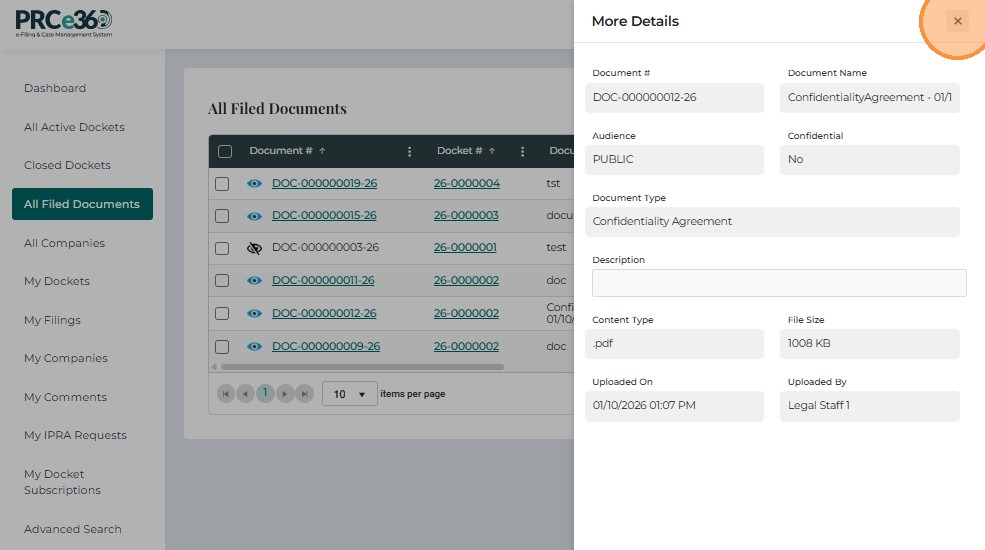Go to first page pager button
This screenshot has height=550, width=985.
(226, 394)
